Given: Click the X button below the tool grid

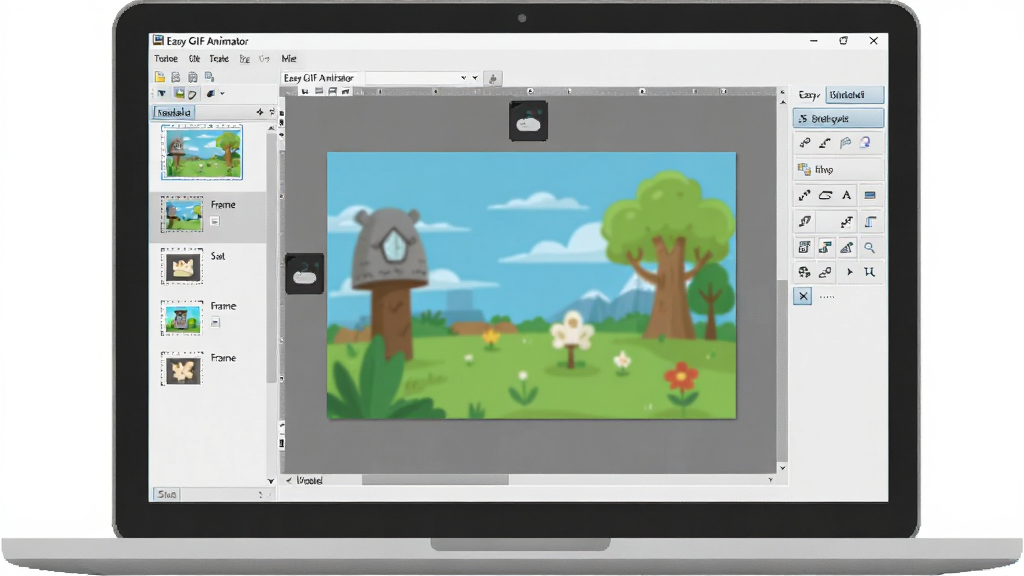Looking at the screenshot, I should [803, 296].
